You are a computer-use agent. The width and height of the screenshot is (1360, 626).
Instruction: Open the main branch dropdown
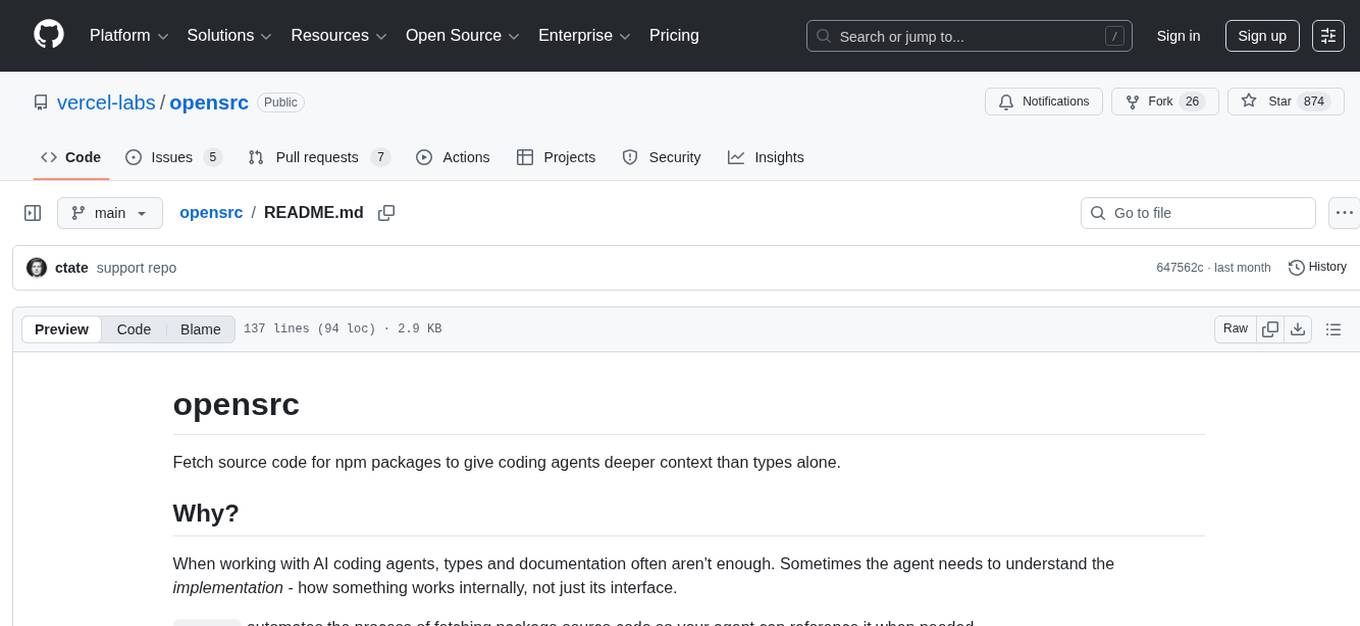coord(110,212)
